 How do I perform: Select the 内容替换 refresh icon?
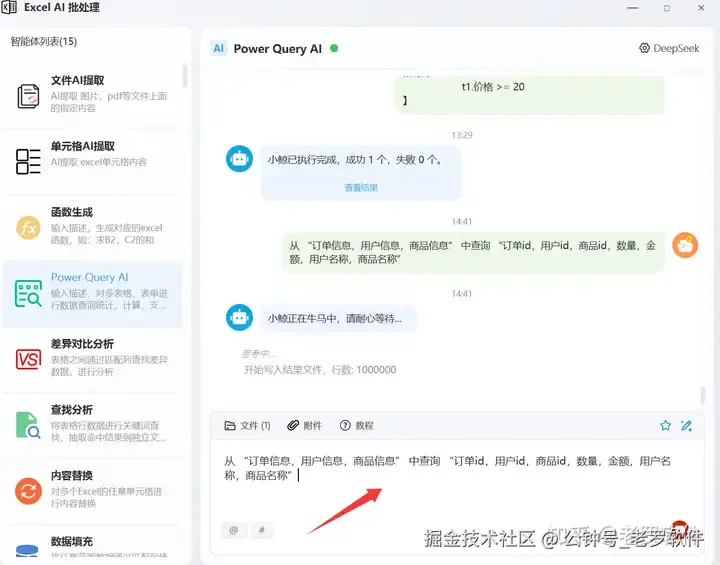pyautogui.click(x=28, y=491)
